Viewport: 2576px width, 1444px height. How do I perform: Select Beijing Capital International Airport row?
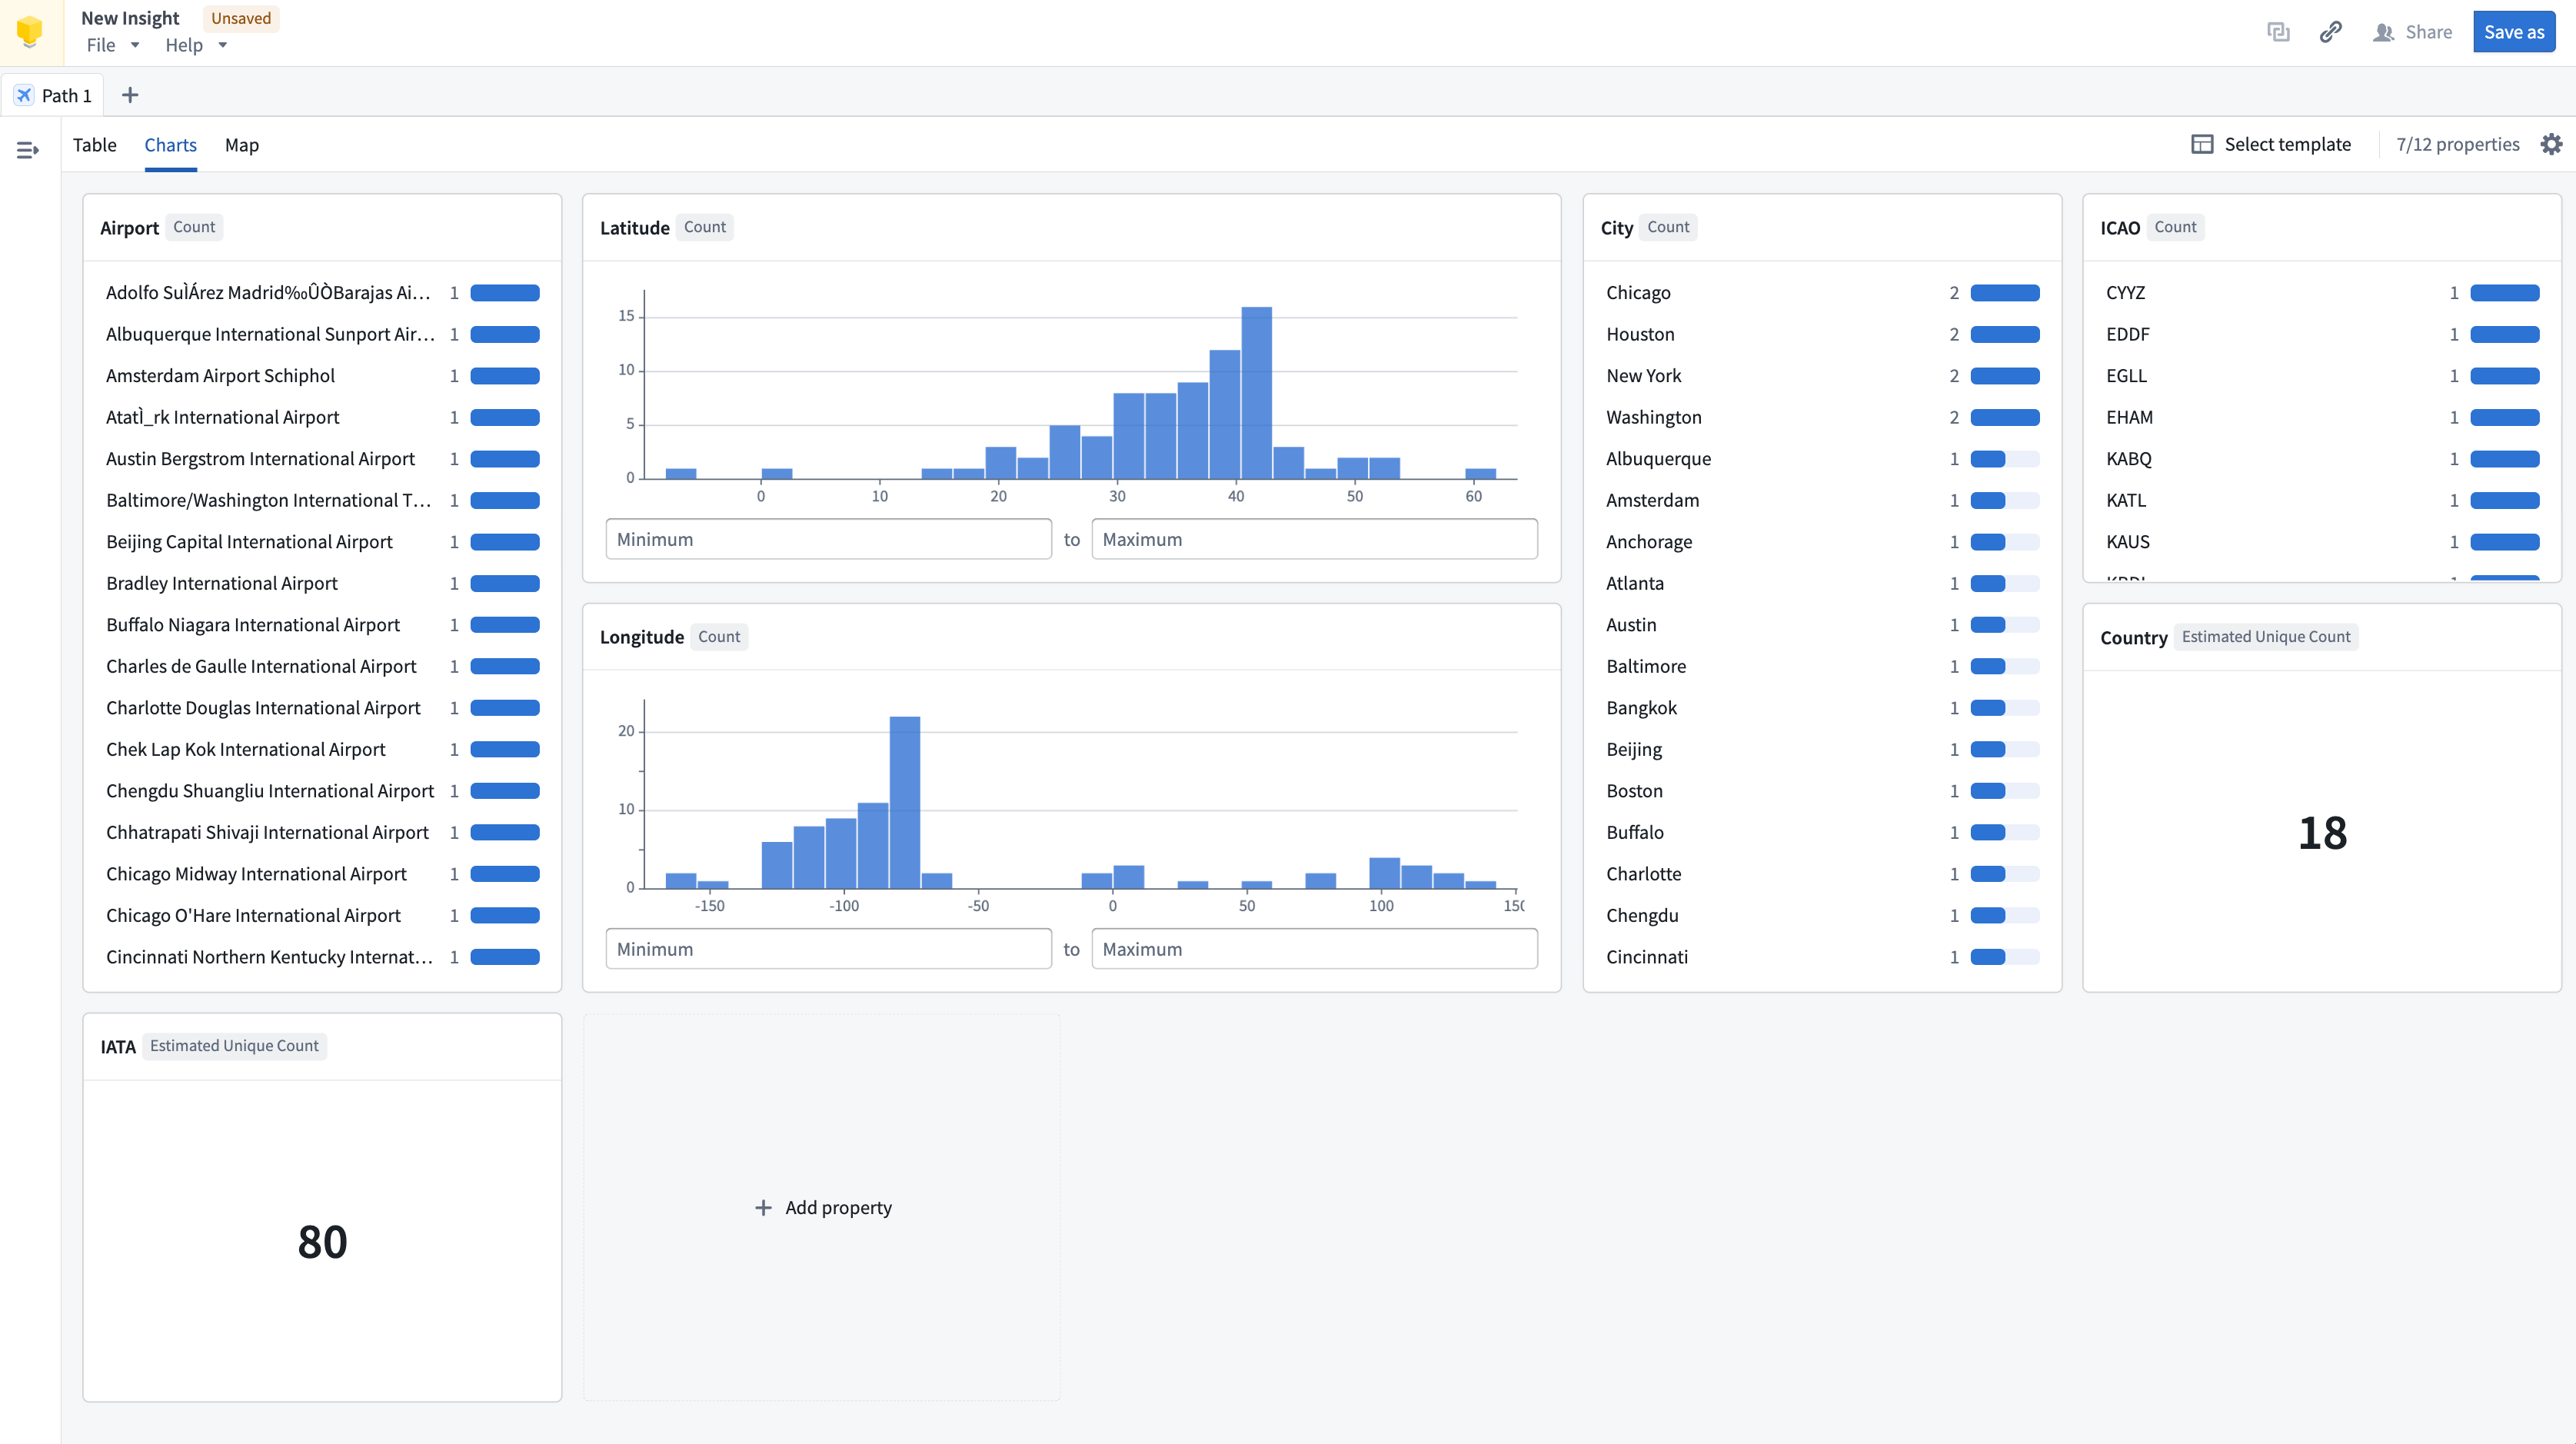(322, 542)
